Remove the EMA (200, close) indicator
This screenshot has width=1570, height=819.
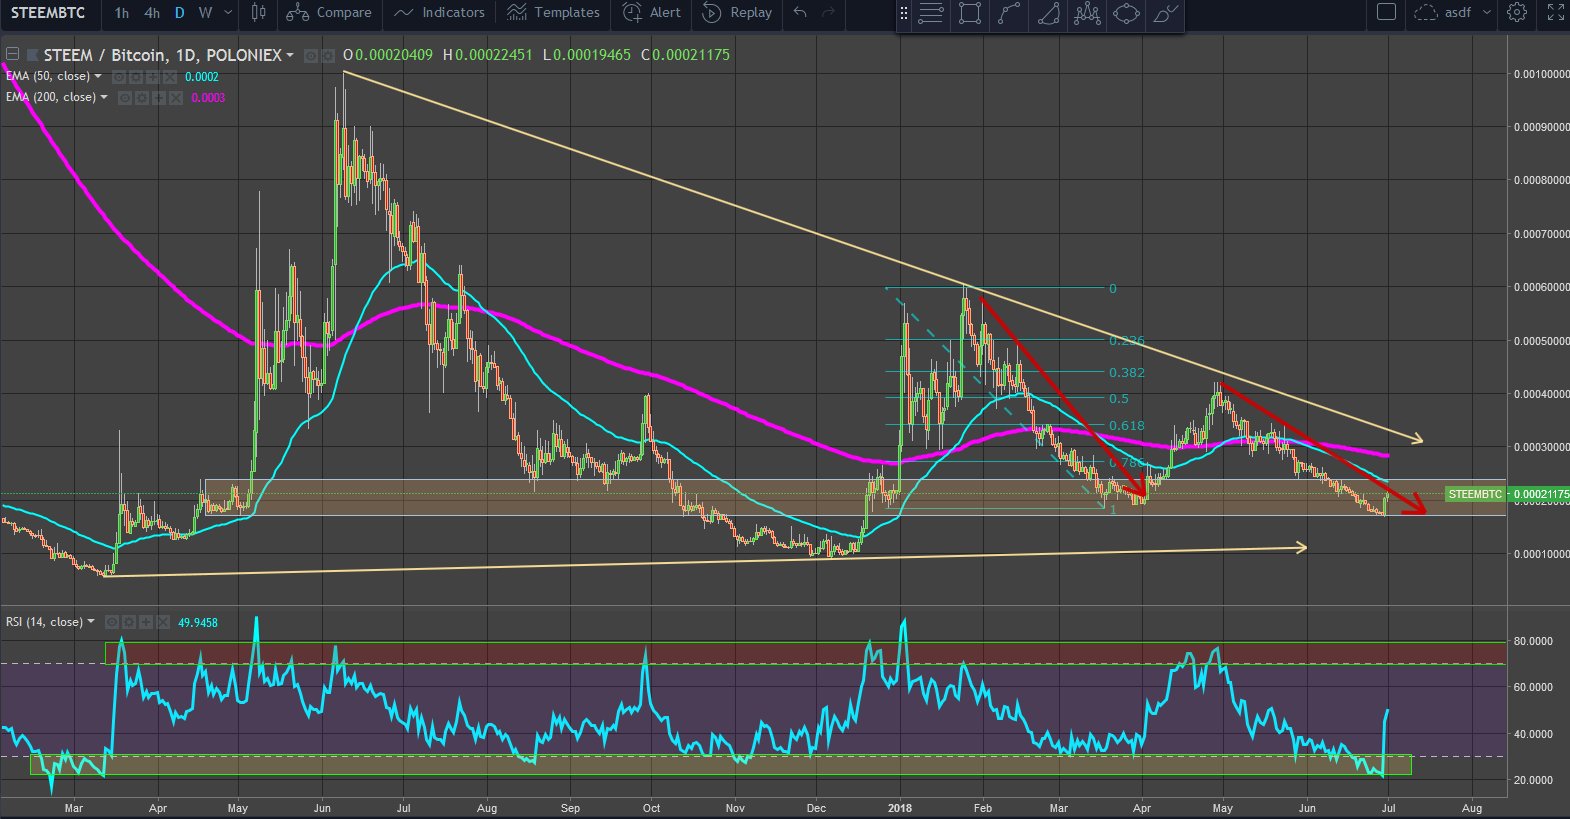(176, 98)
